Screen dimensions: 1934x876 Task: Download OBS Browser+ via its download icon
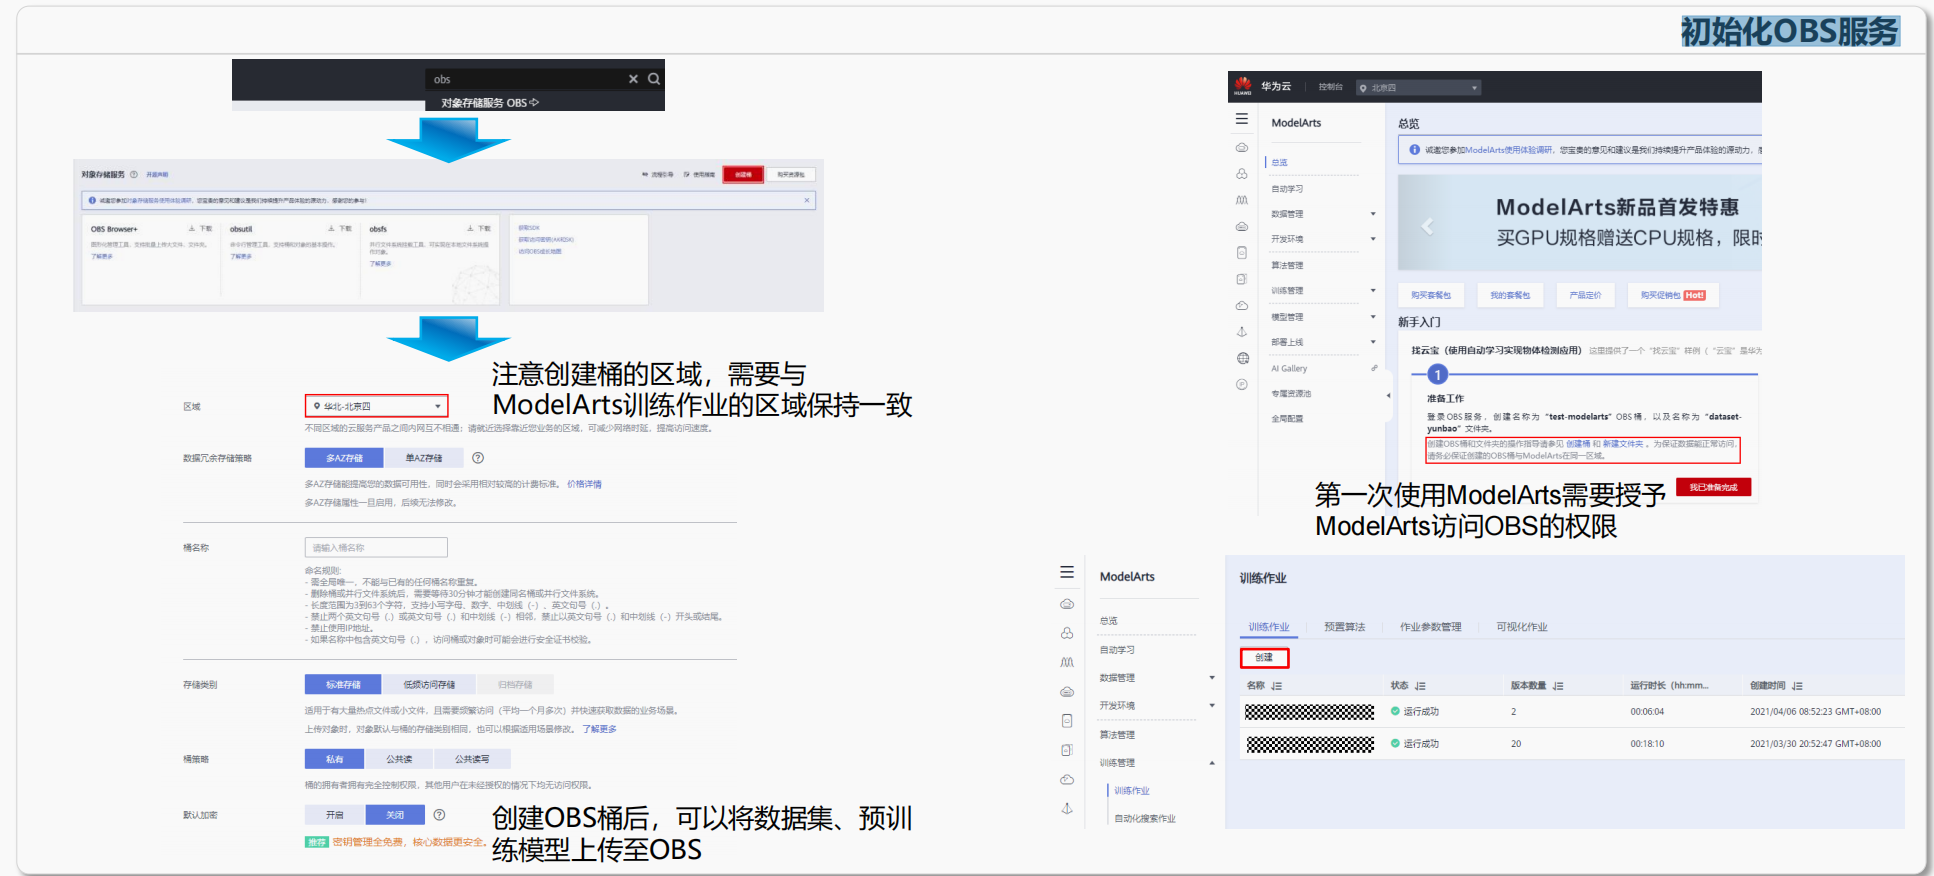(192, 228)
